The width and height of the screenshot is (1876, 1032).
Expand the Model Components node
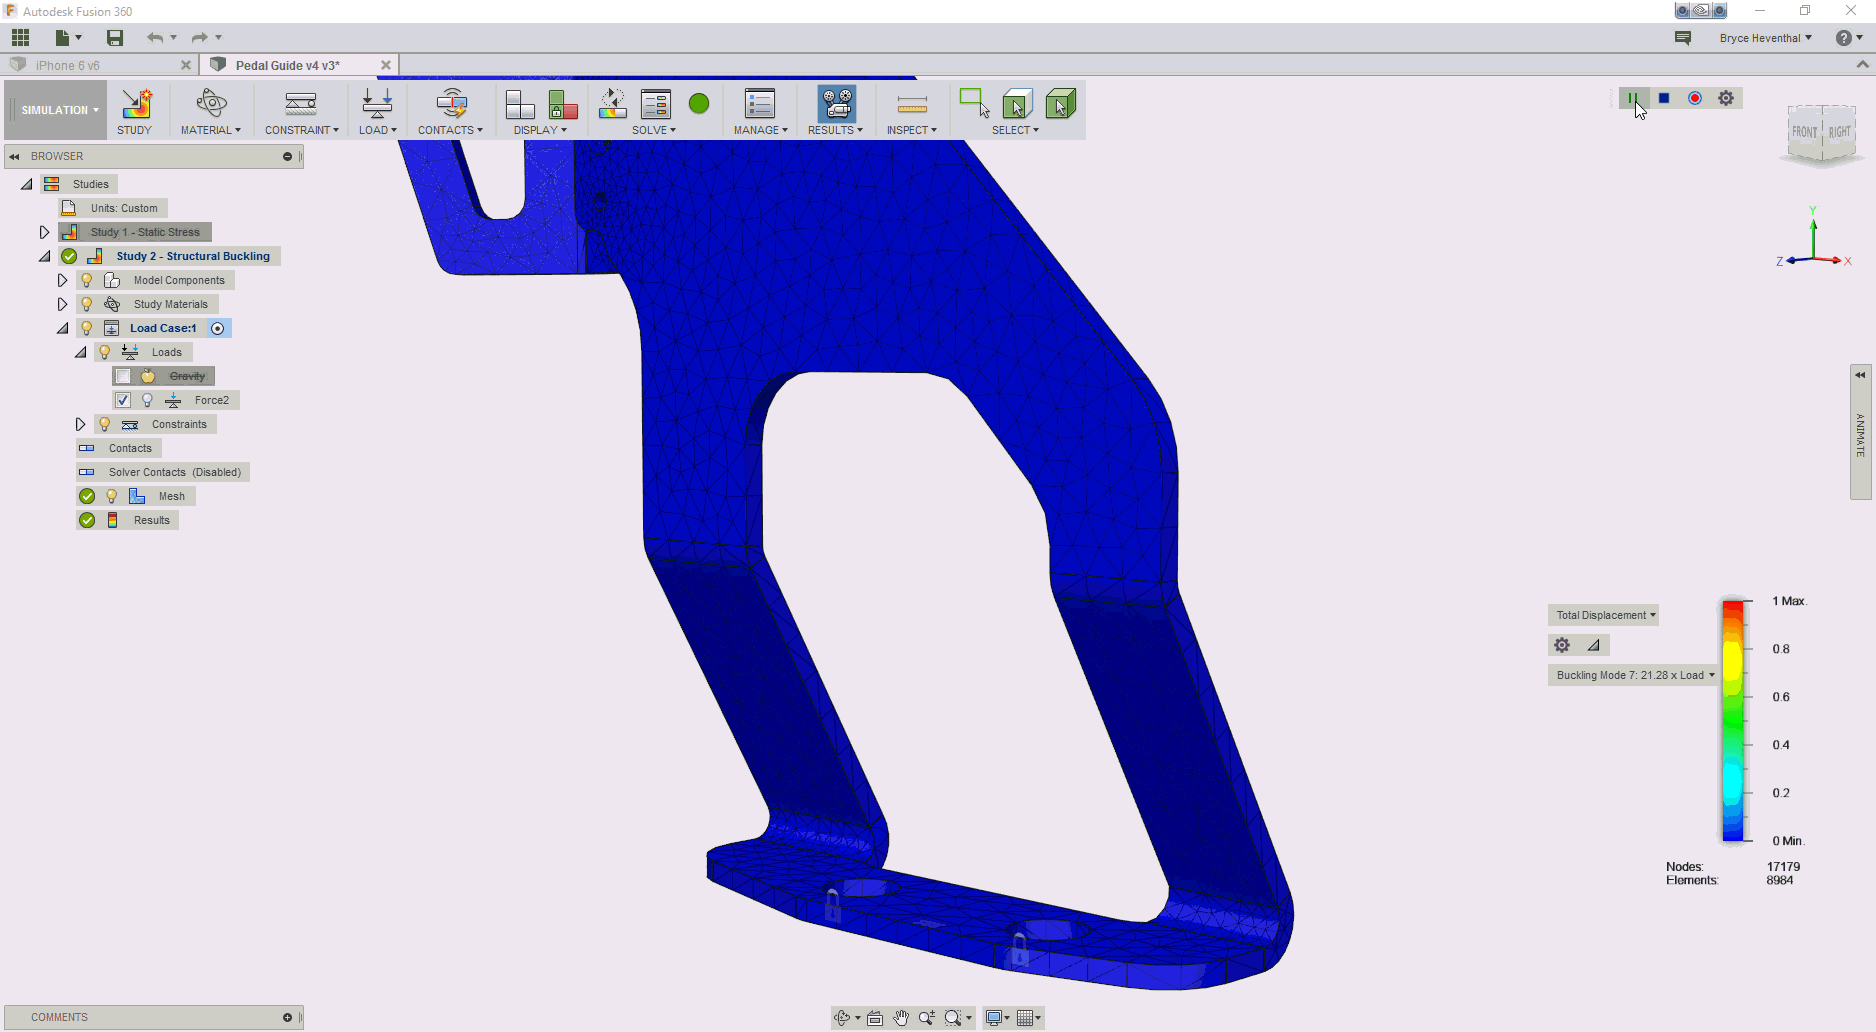point(62,280)
